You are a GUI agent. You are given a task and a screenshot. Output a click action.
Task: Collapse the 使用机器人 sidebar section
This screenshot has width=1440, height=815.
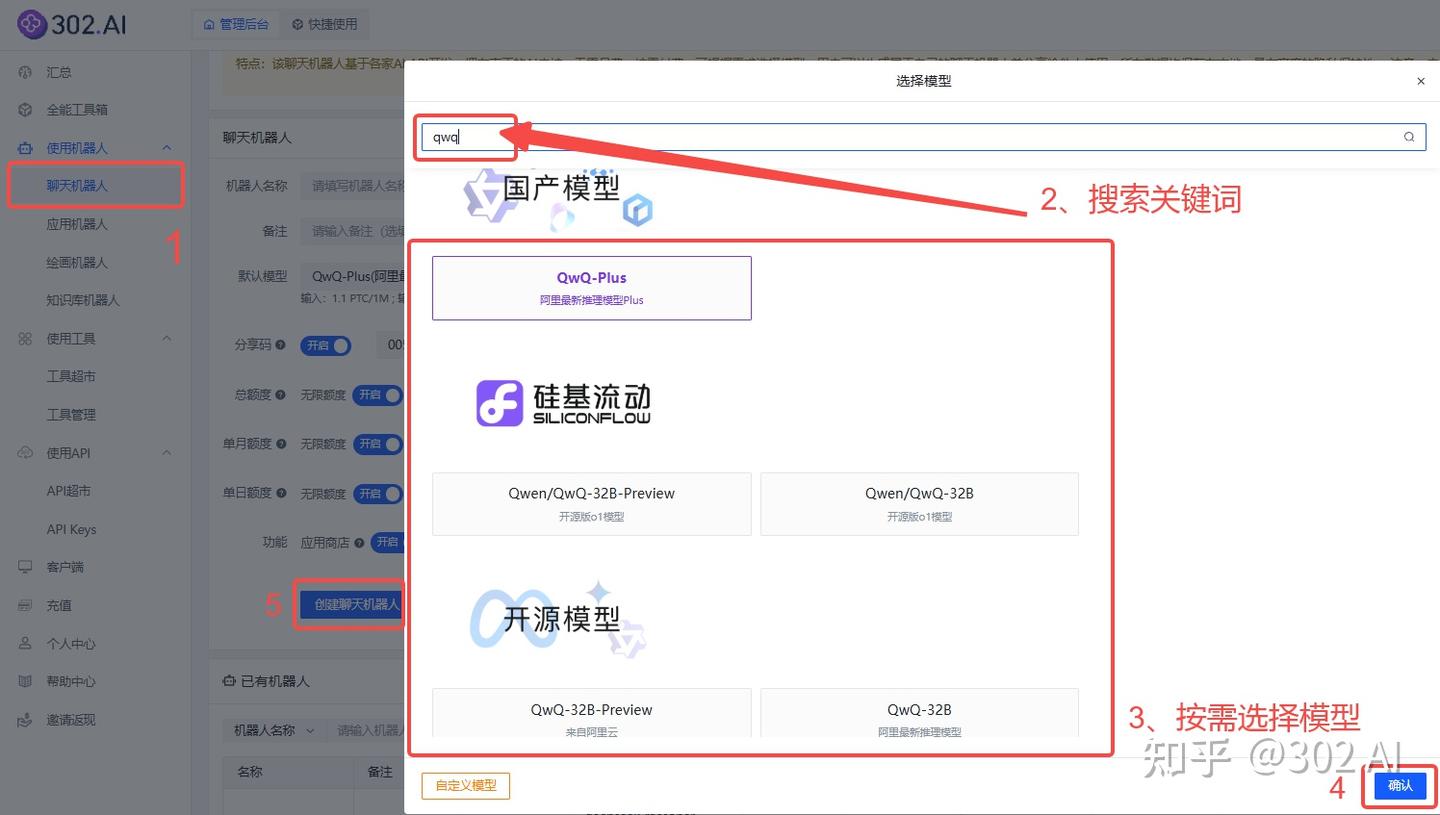(x=168, y=147)
